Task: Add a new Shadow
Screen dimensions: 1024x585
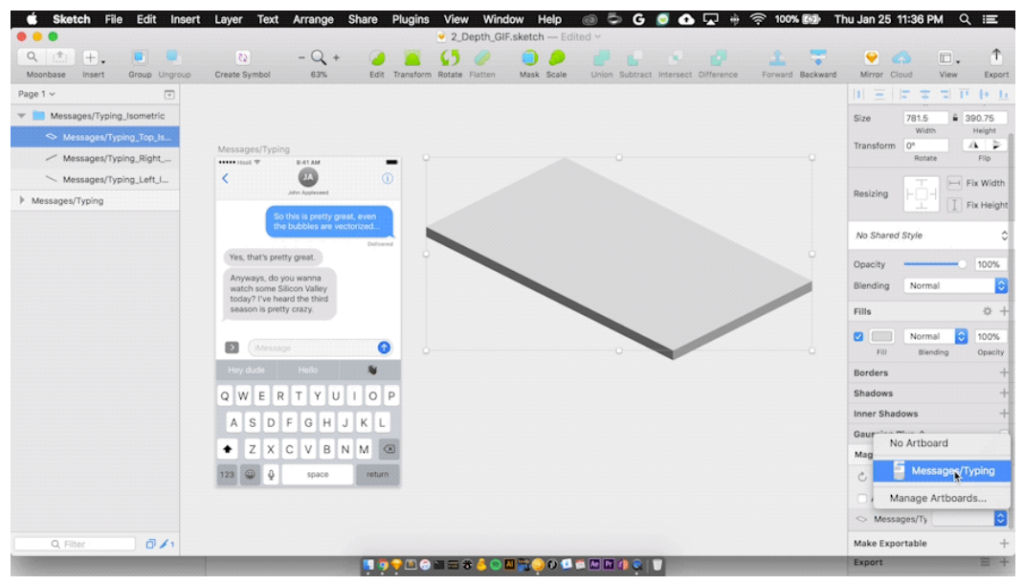Action: coord(1004,393)
